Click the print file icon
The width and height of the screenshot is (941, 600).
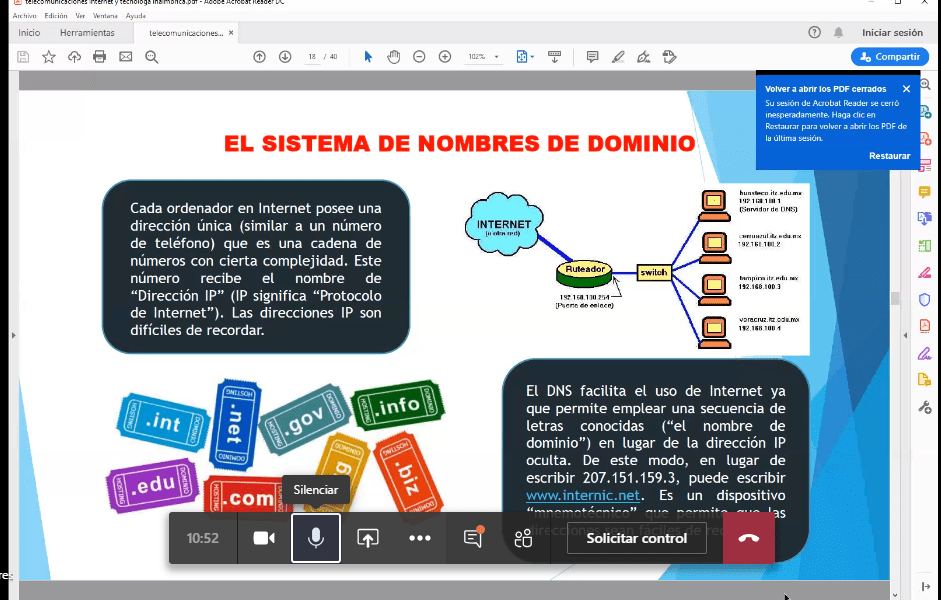(100, 57)
